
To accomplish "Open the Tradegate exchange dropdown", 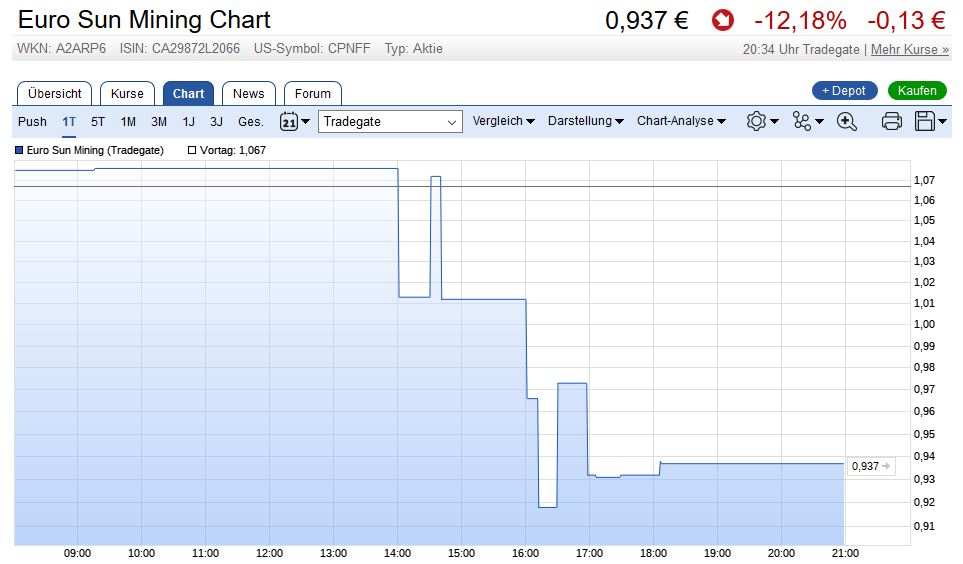I will pyautogui.click(x=390, y=122).
